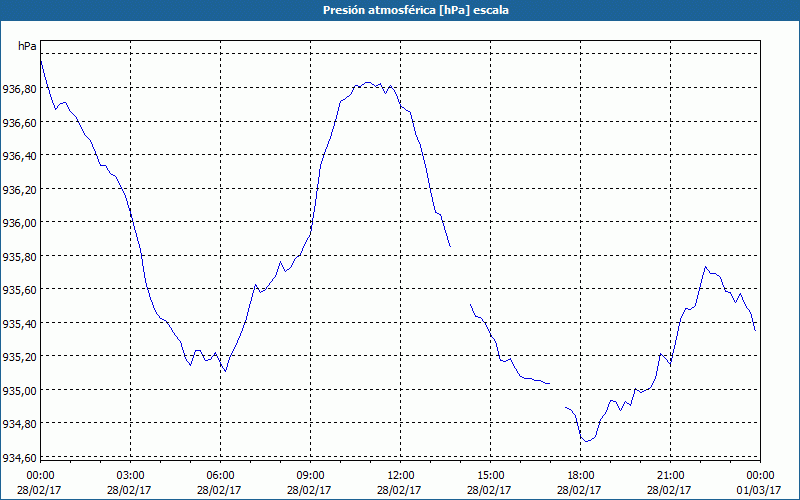Screen dimensions: 800x500
Task: Pick the 28/02/17 date under 15:00
Action: [x=489, y=490]
